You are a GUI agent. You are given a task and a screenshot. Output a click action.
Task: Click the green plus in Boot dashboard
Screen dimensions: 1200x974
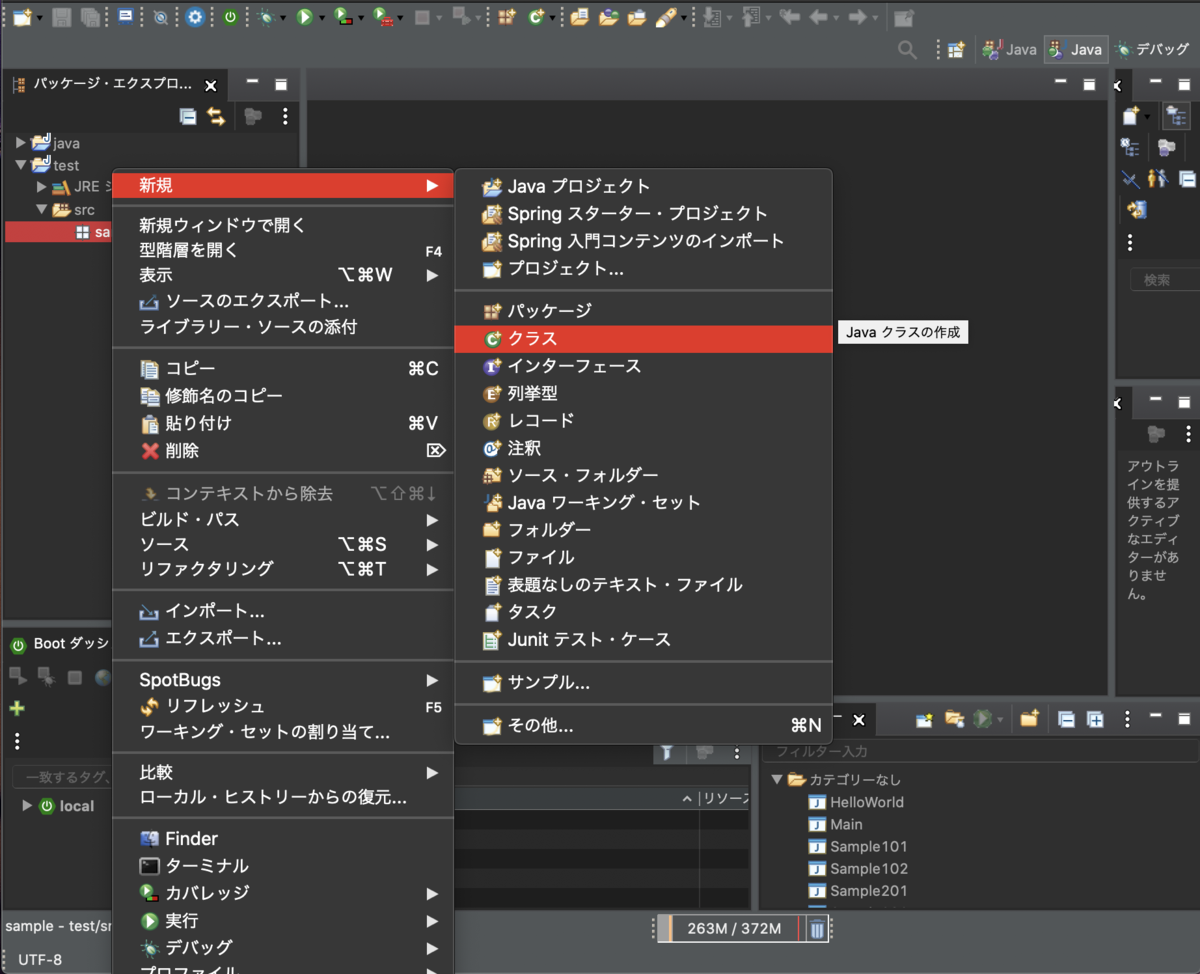(x=17, y=709)
